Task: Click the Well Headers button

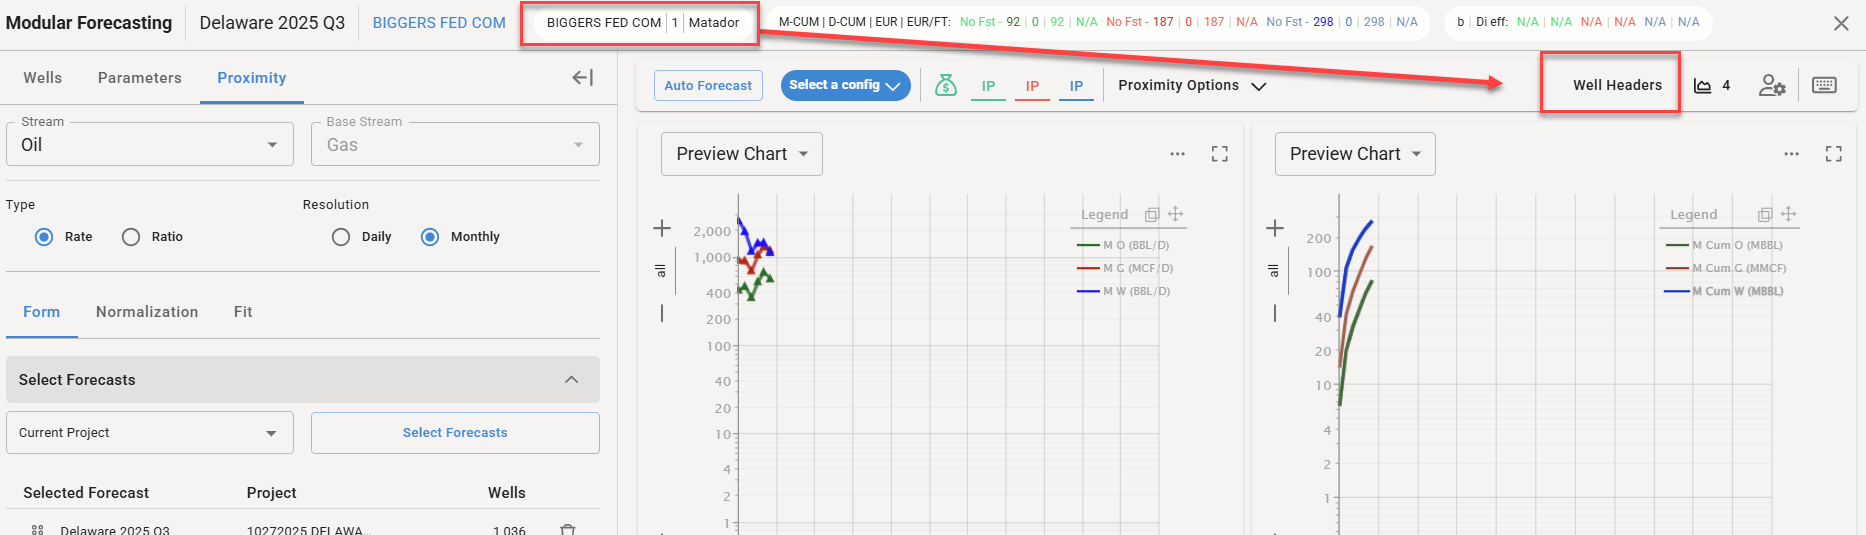Action: tap(1616, 86)
